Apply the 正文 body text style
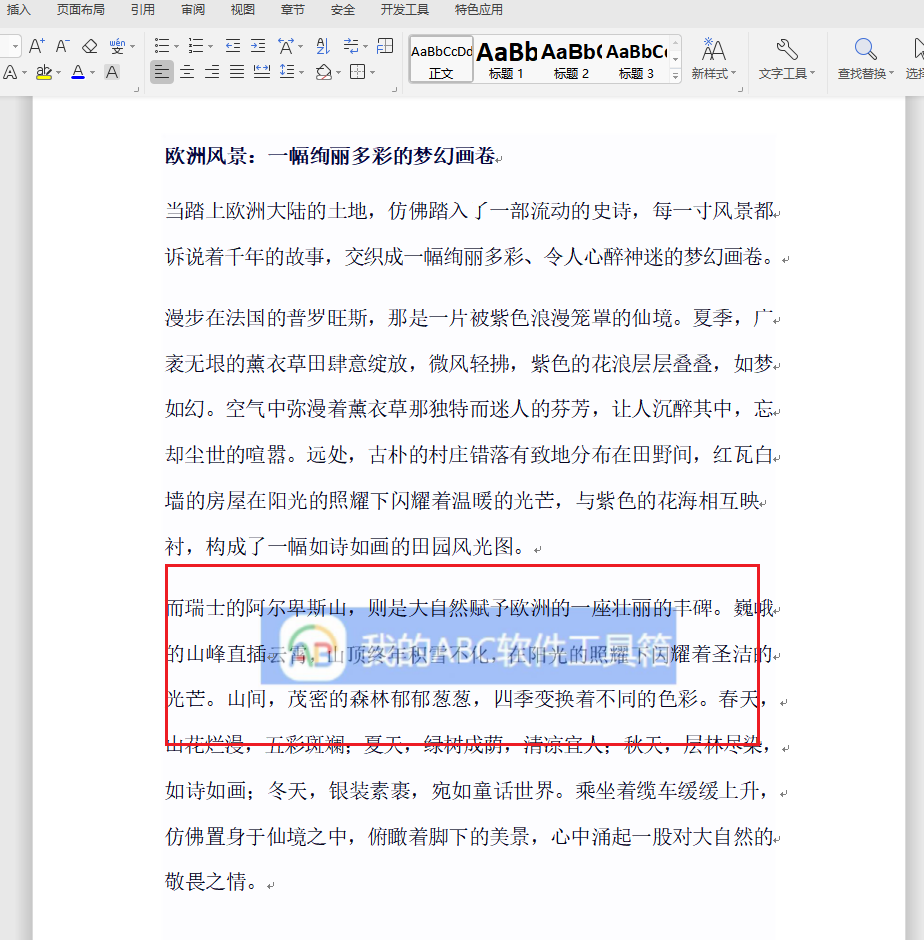The width and height of the screenshot is (924, 940). (x=440, y=55)
